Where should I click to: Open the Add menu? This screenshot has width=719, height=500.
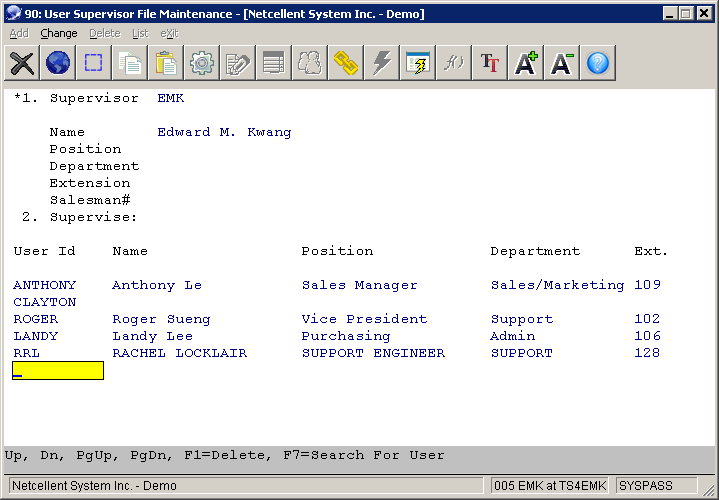coord(19,33)
